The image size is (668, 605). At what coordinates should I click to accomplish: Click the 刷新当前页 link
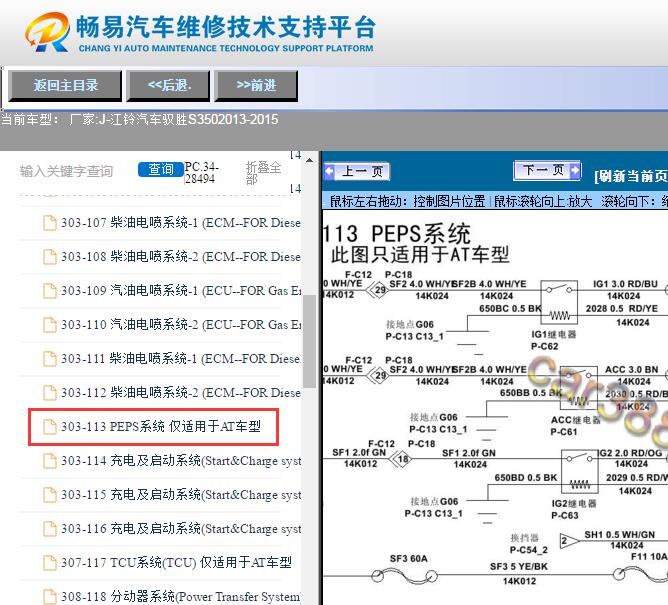click(631, 176)
